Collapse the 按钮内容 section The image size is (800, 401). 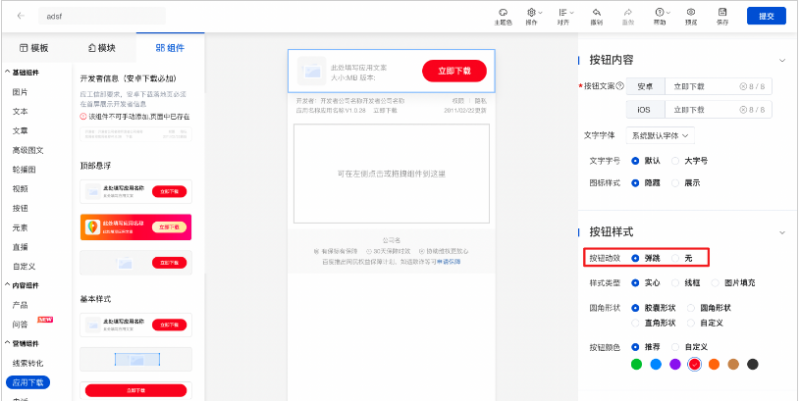pos(782,60)
